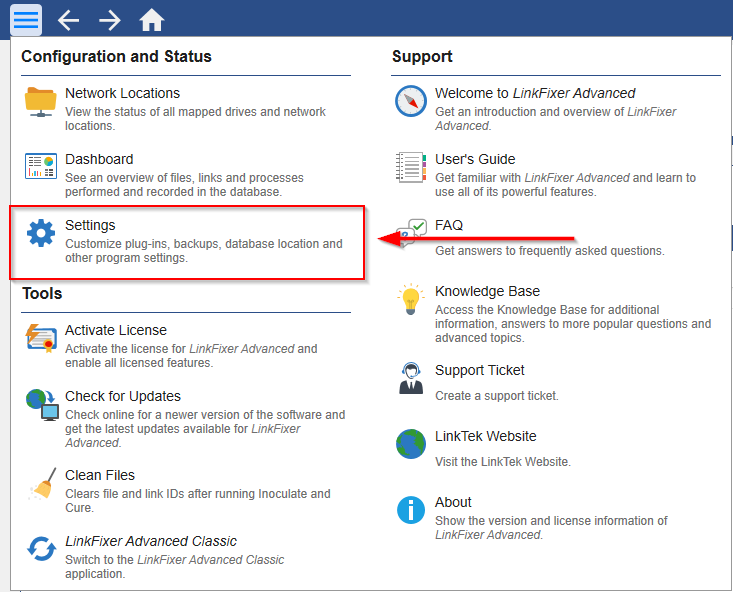The height and width of the screenshot is (592, 733).
Task: Choose Clean Files title
Action: click(x=100, y=475)
